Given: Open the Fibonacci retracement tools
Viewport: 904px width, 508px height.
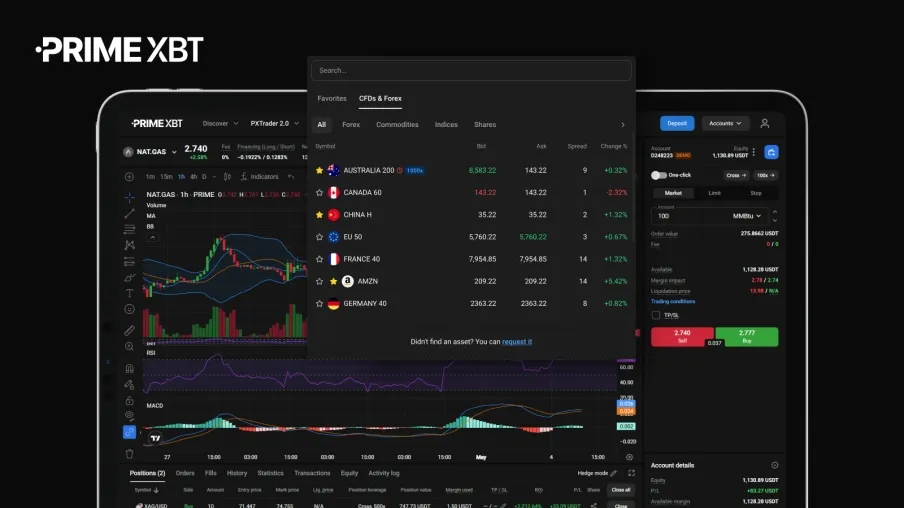Looking at the screenshot, I should click(x=129, y=229).
